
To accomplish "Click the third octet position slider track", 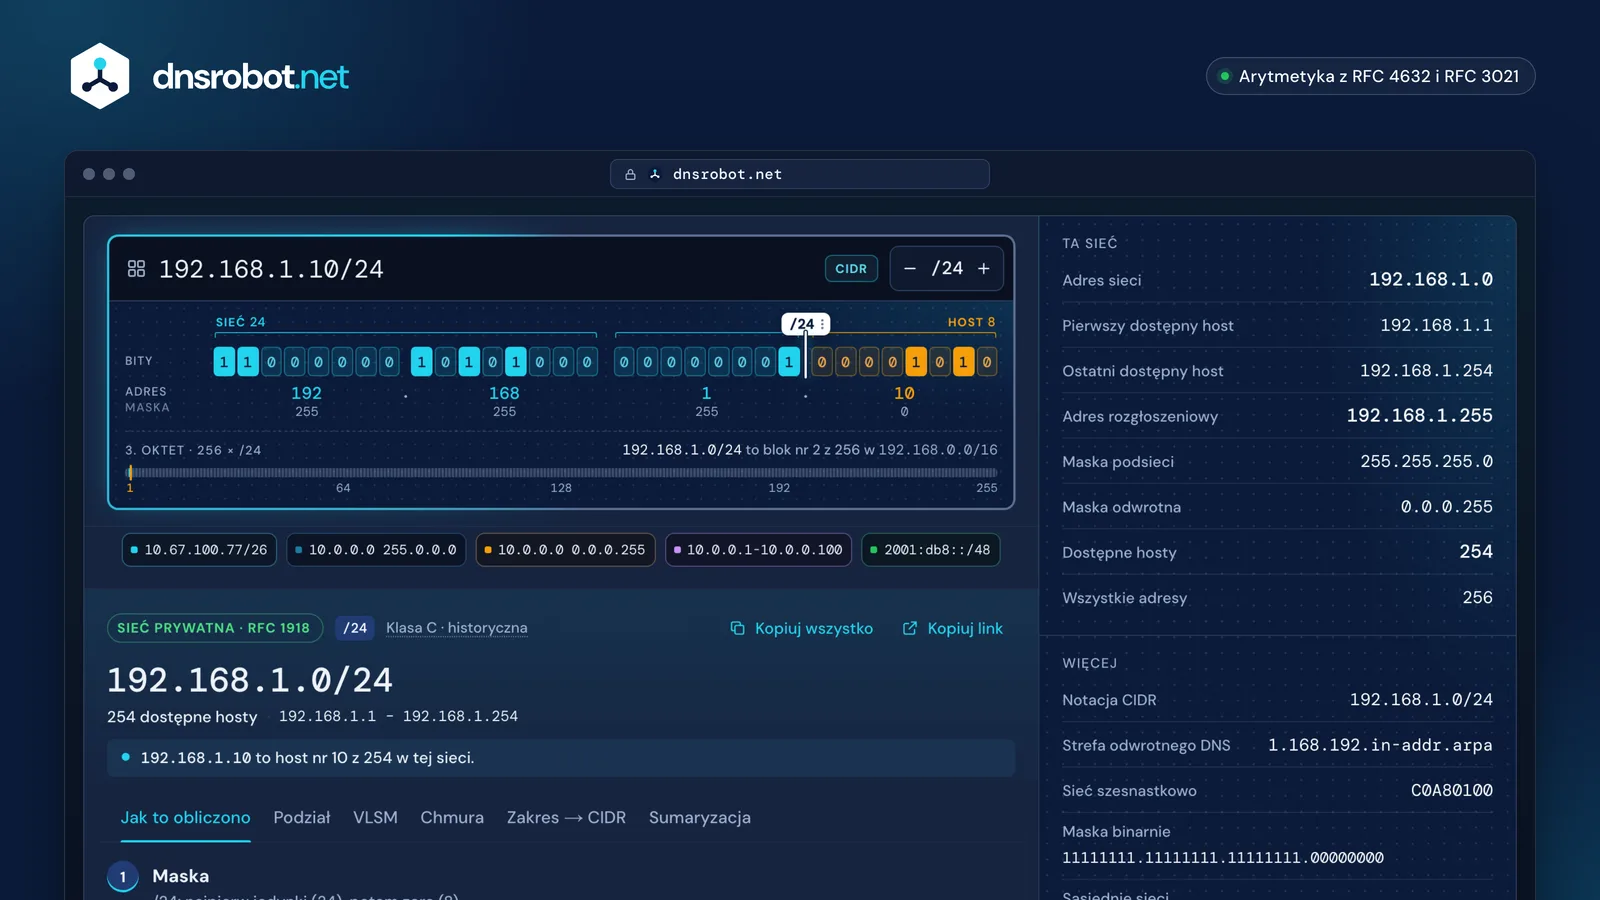I will (561, 473).
